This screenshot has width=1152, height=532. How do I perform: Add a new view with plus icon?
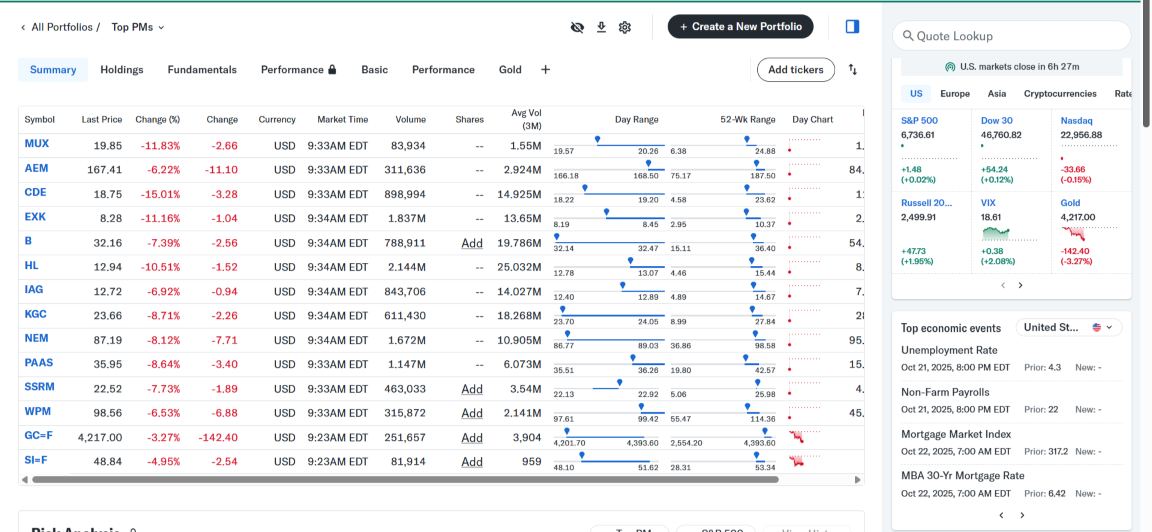click(545, 70)
